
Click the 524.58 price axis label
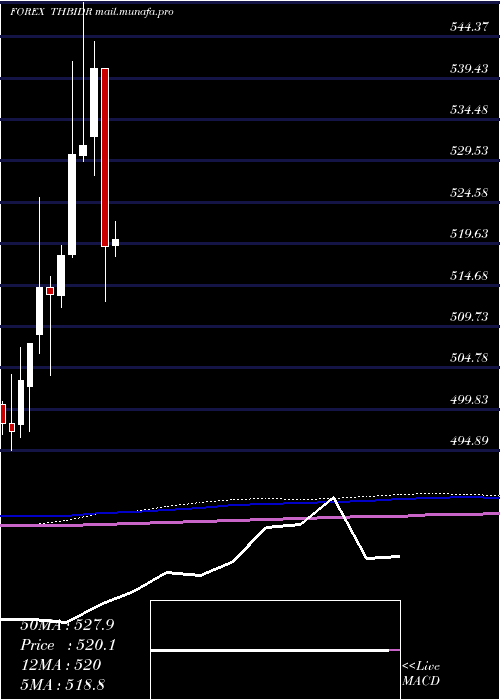469,193
